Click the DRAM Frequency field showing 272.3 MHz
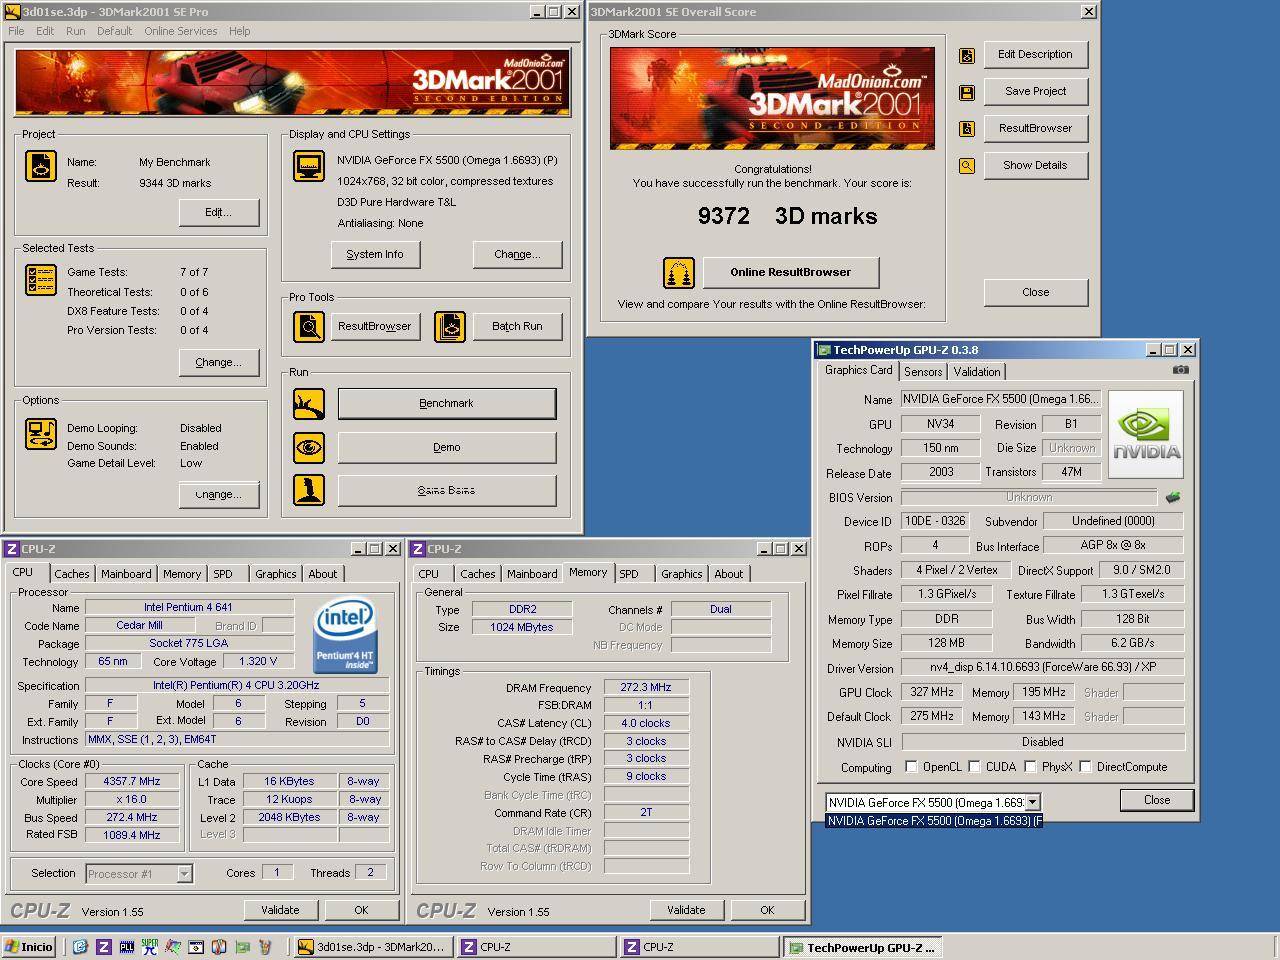This screenshot has height=960, width=1280. 646,688
